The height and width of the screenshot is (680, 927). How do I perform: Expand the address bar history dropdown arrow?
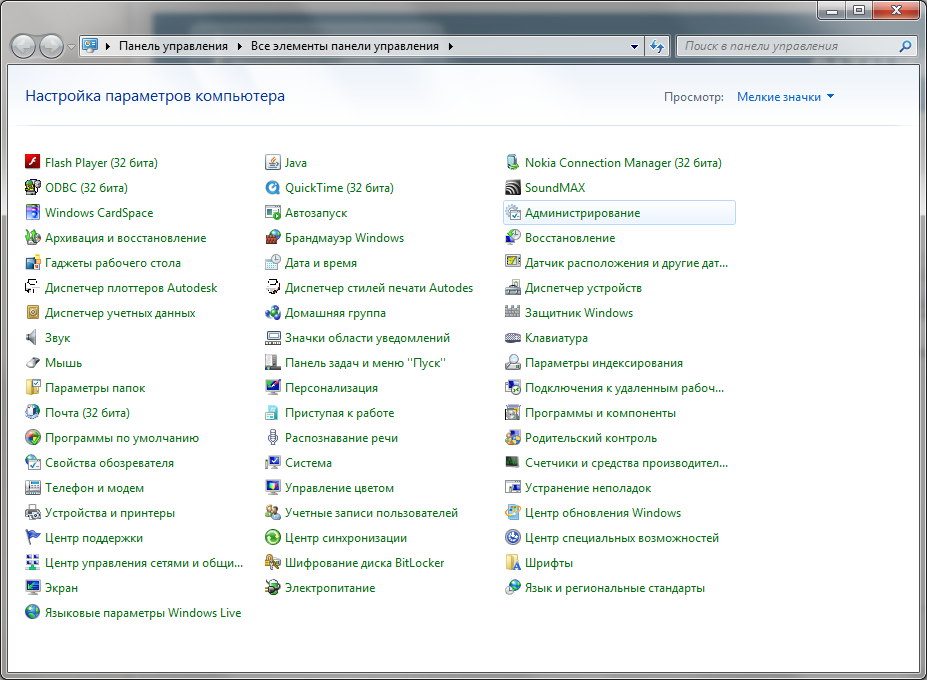coord(634,46)
